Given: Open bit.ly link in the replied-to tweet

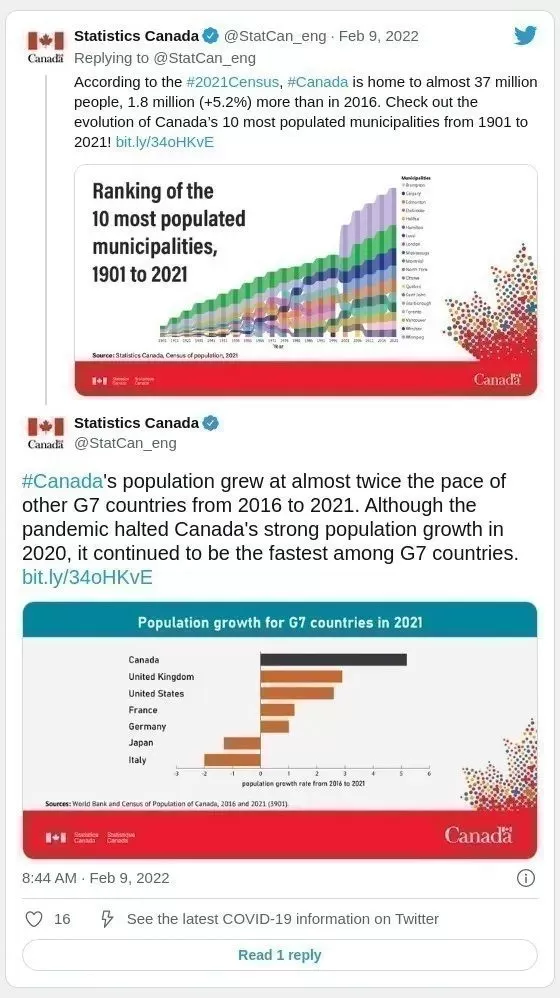Looking at the screenshot, I should tap(165, 142).
